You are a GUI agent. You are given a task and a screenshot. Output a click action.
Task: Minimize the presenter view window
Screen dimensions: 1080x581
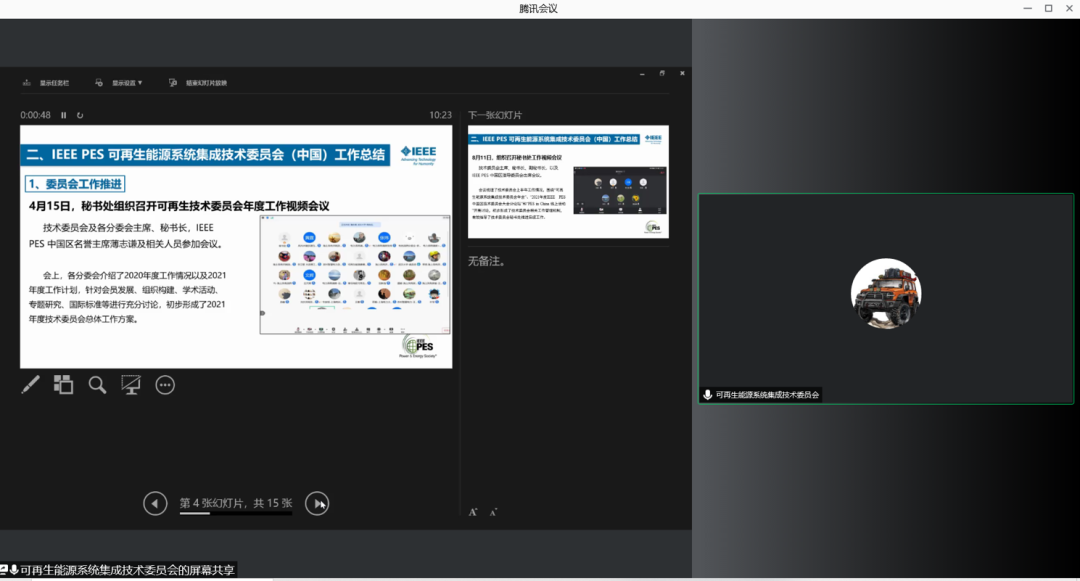642,73
